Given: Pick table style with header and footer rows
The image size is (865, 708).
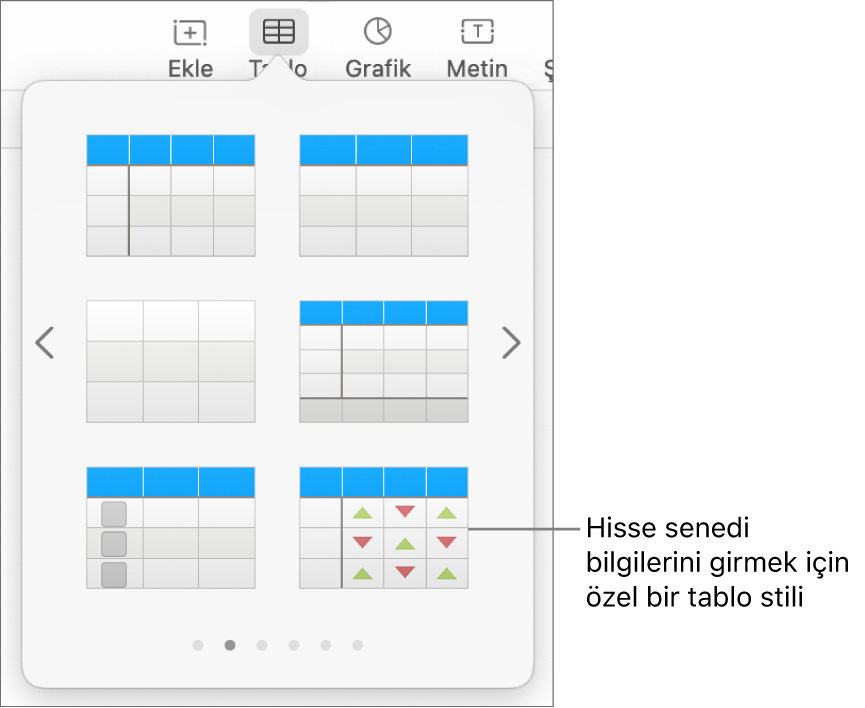Looking at the screenshot, I should coord(384,361).
